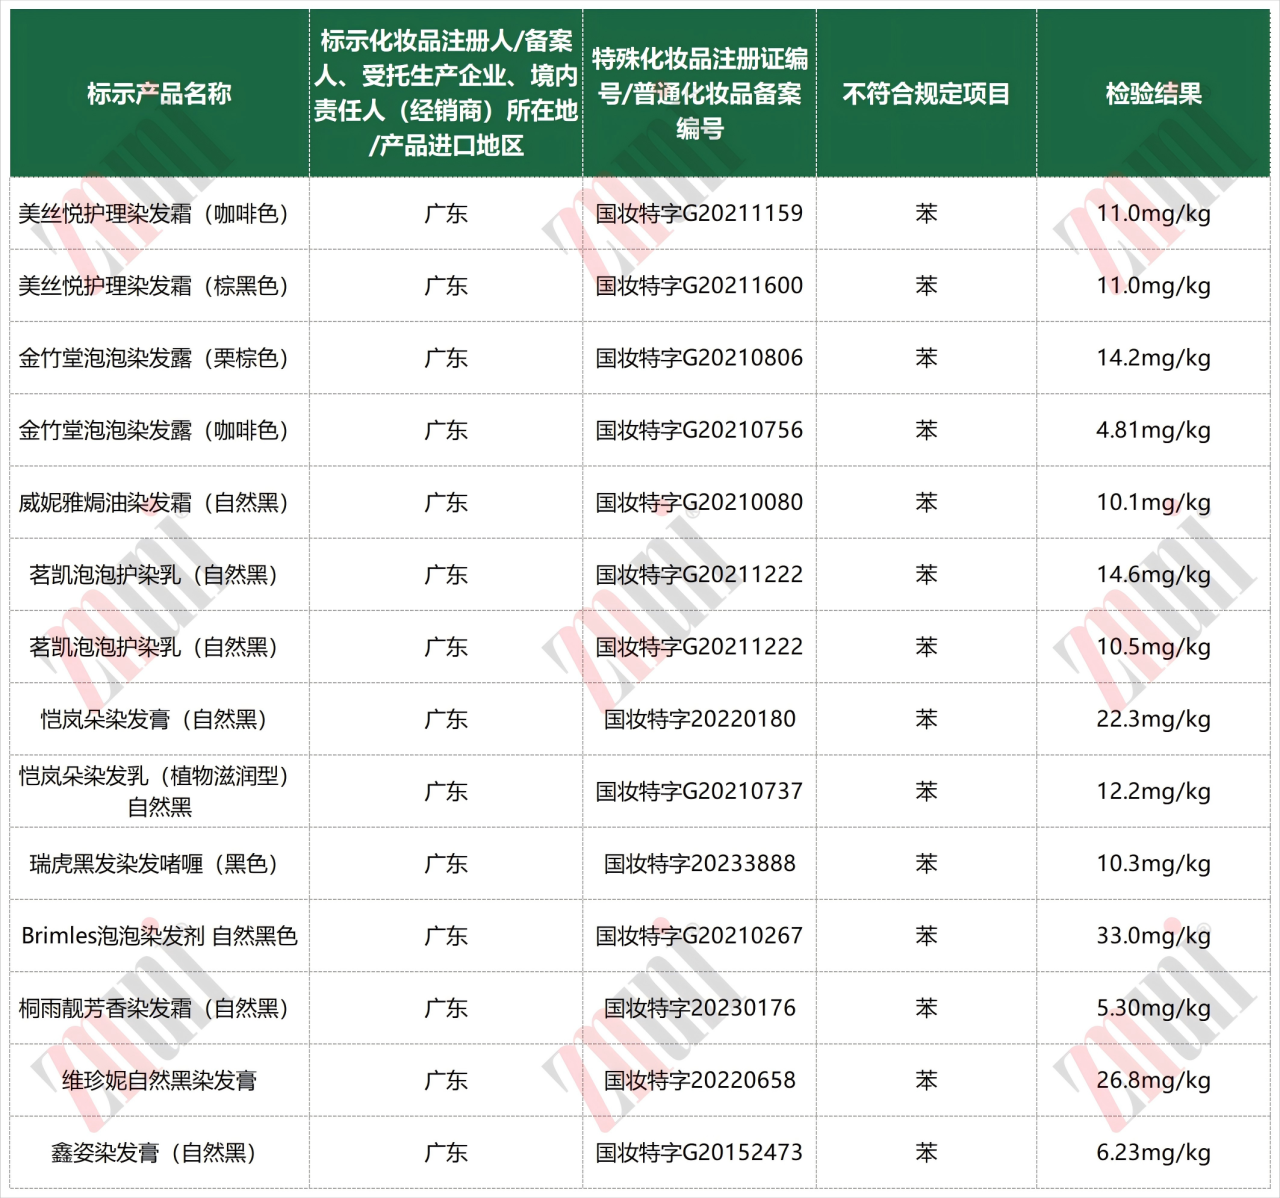Click registration number "国妆特字G20210267"
1280x1198 pixels.
click(x=699, y=936)
